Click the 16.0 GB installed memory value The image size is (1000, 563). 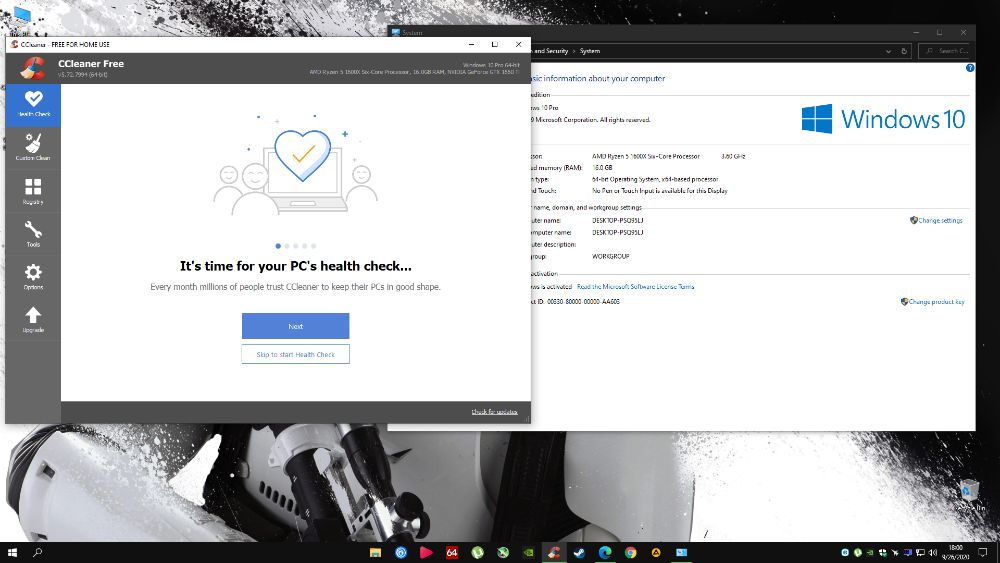click(x=602, y=168)
